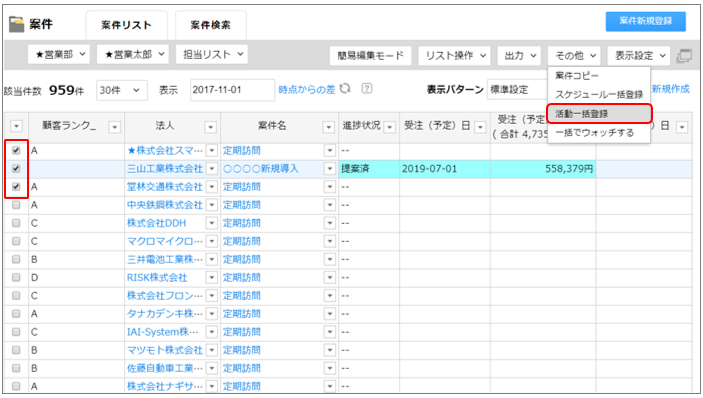Uncheck the 三山工業株式会社 row checkbox
Screen dimensions: 703x398
point(16,169)
